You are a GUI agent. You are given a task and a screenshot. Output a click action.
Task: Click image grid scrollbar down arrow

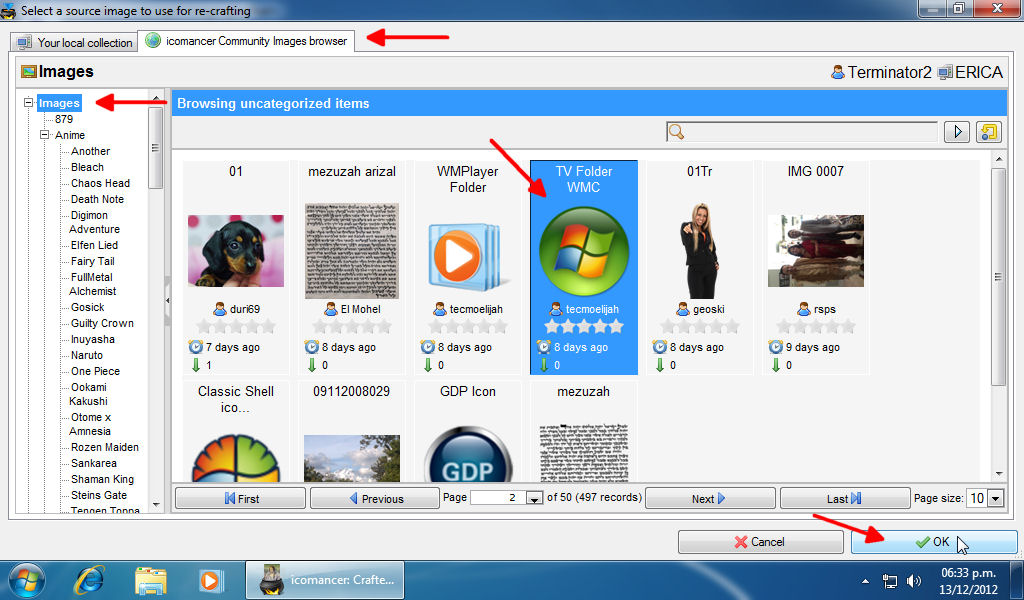(x=998, y=474)
